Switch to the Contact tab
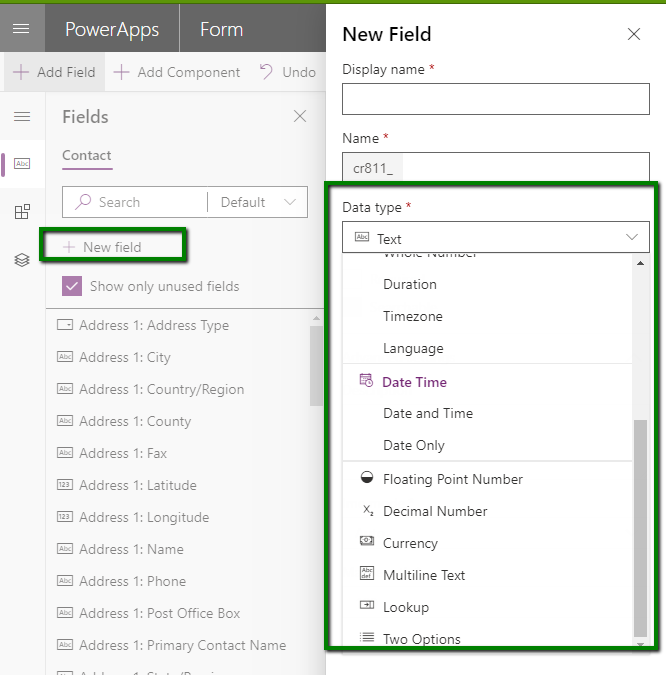The height and width of the screenshot is (675, 666). [x=87, y=155]
